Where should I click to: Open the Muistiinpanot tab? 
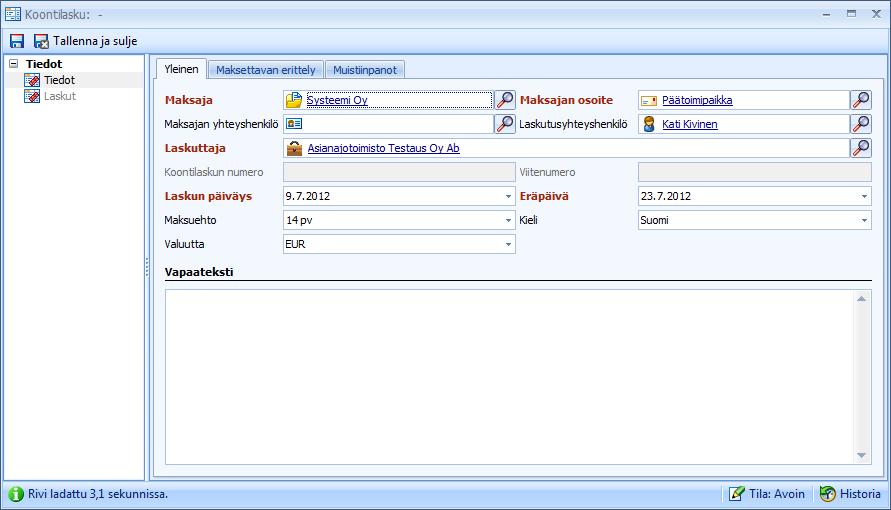coord(365,70)
